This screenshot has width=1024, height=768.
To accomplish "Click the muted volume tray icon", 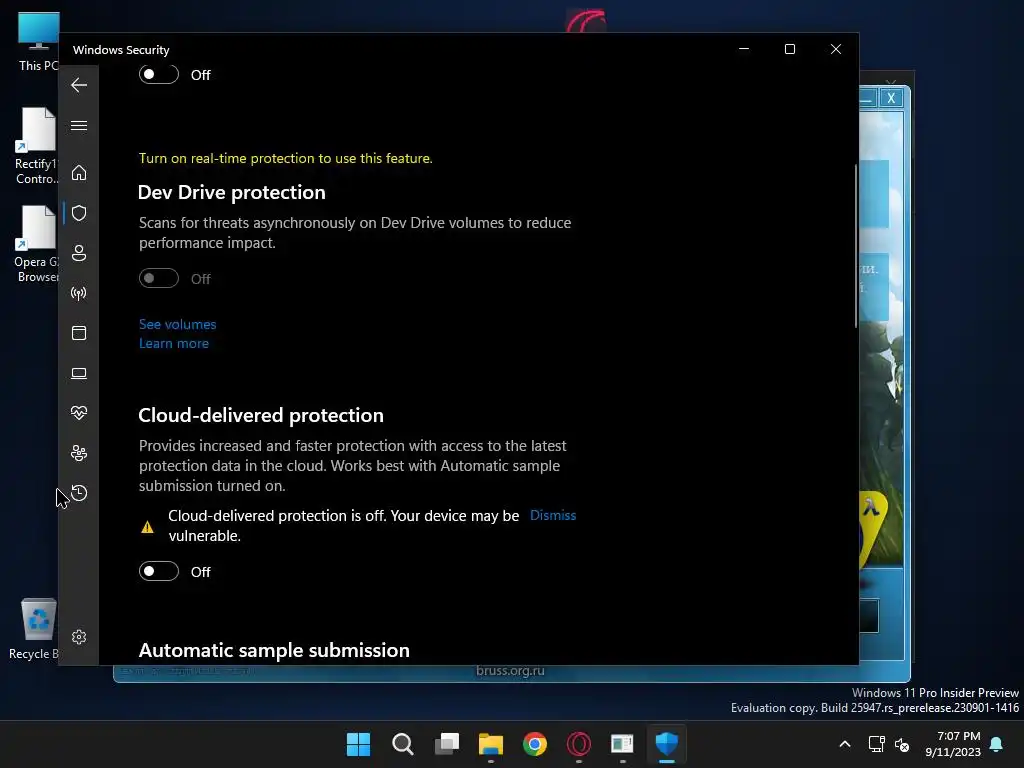I will 902,744.
